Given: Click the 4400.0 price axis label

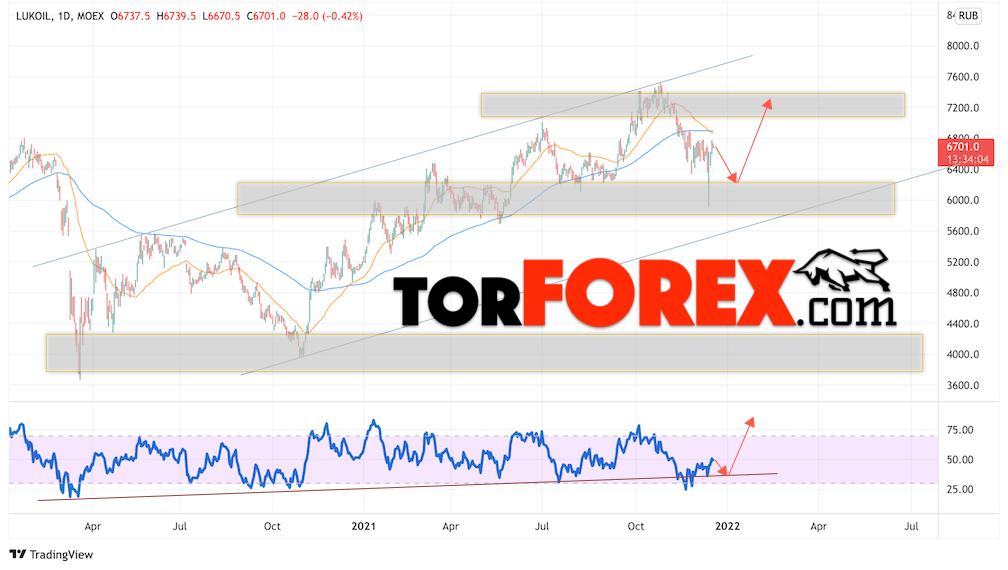Looking at the screenshot, I should click(x=962, y=324).
